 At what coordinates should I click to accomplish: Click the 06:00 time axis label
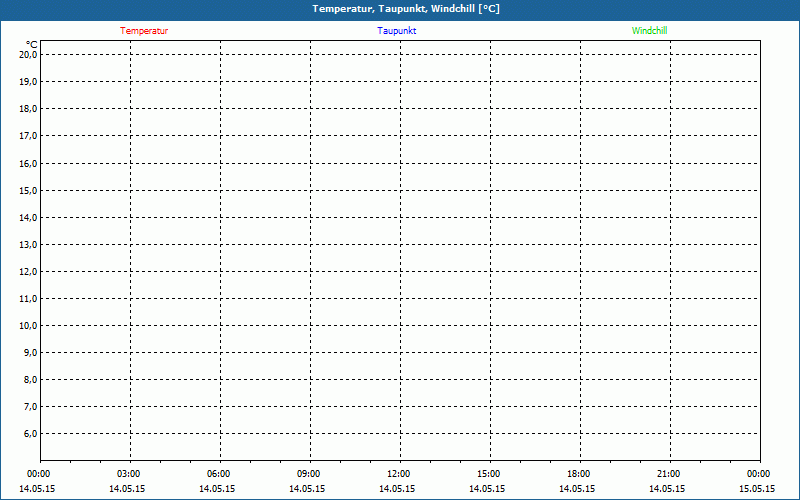(x=218, y=474)
